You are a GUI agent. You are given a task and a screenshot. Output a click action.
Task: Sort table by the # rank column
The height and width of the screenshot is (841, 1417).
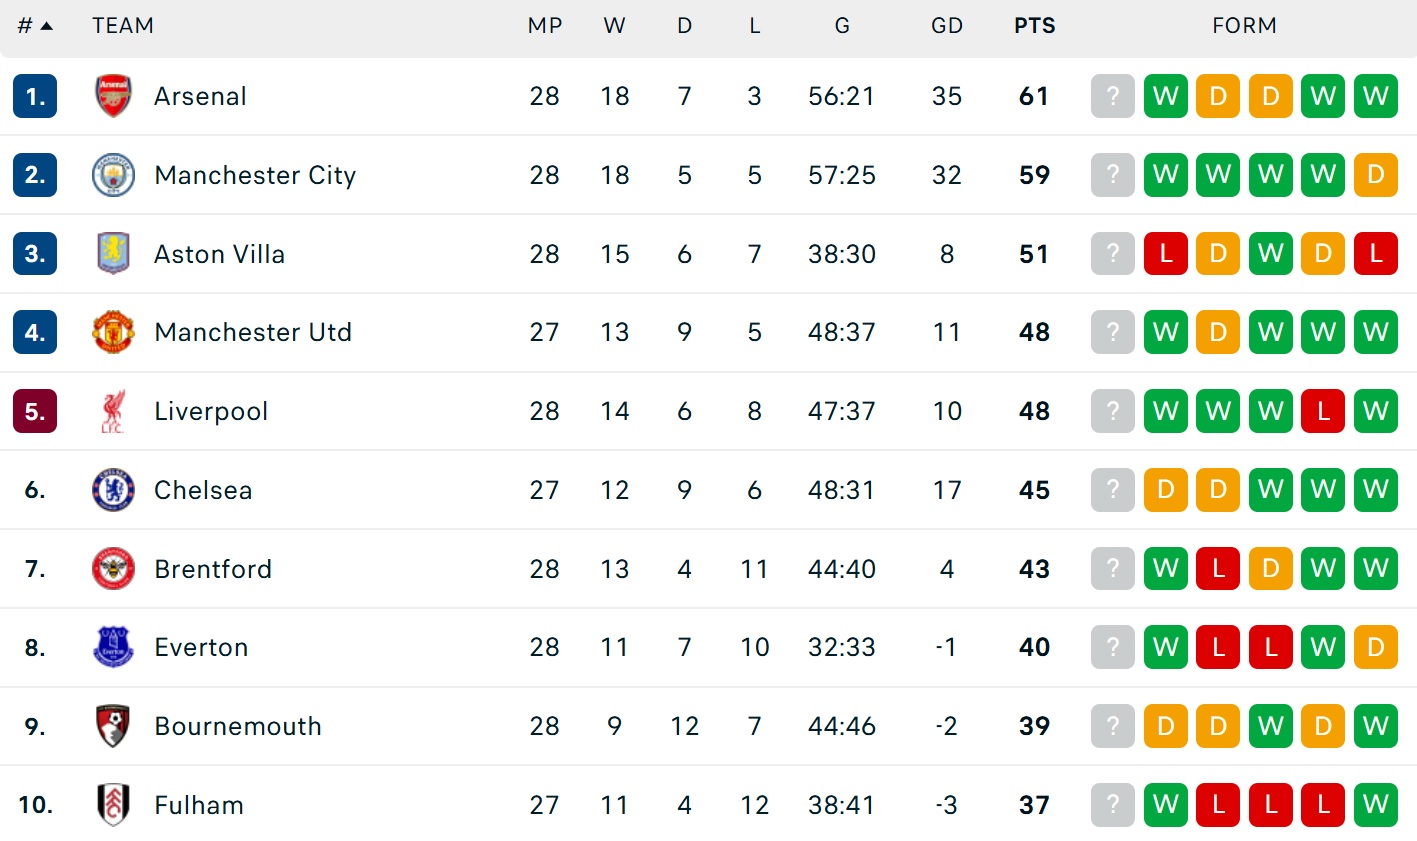[34, 26]
